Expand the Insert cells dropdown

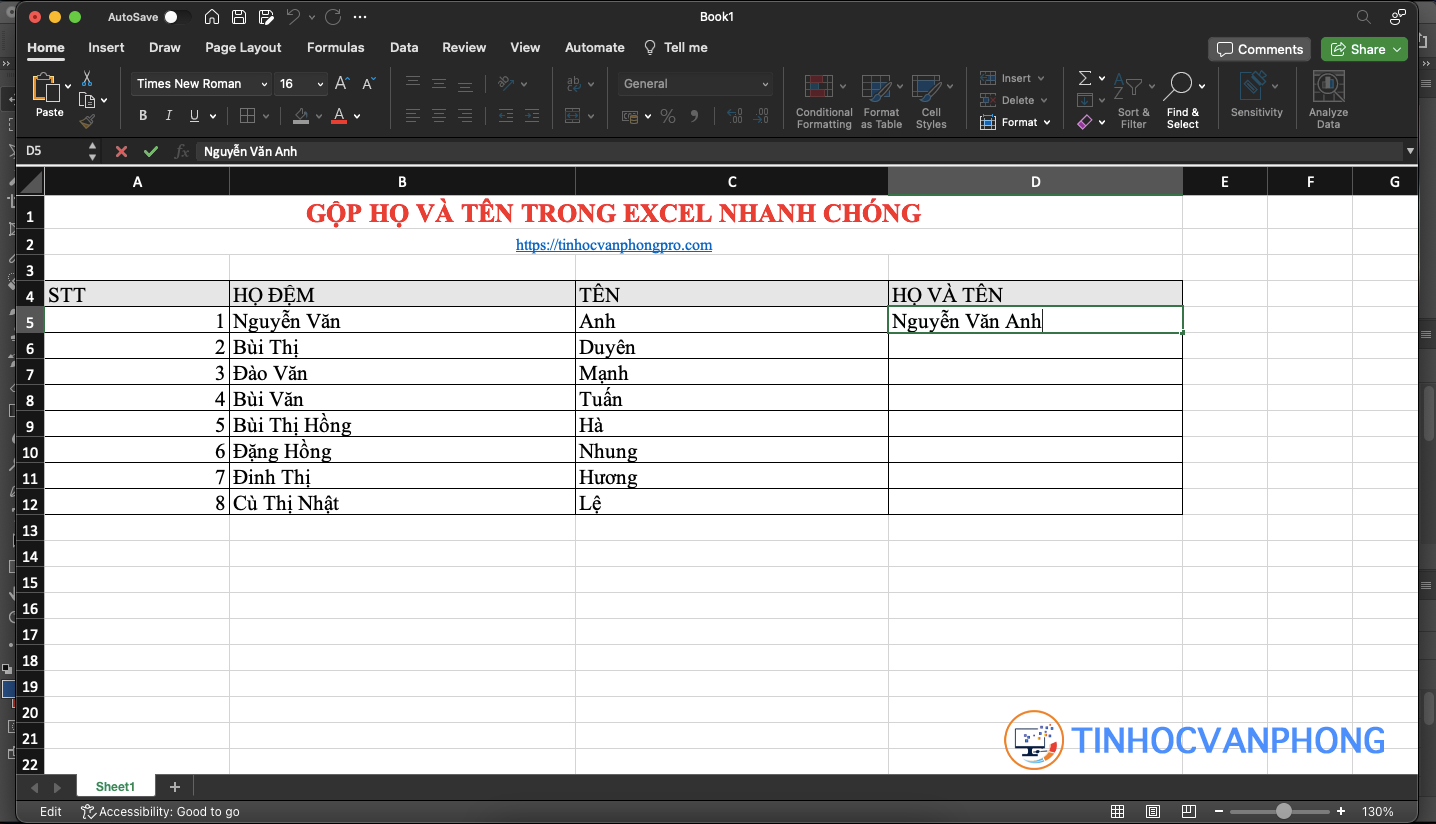(1040, 78)
